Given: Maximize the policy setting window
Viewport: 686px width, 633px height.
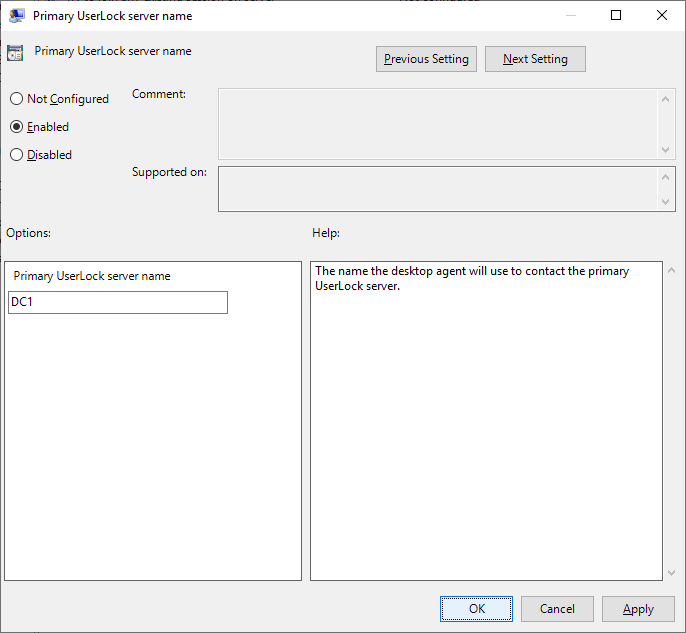Looking at the screenshot, I should click(616, 15).
